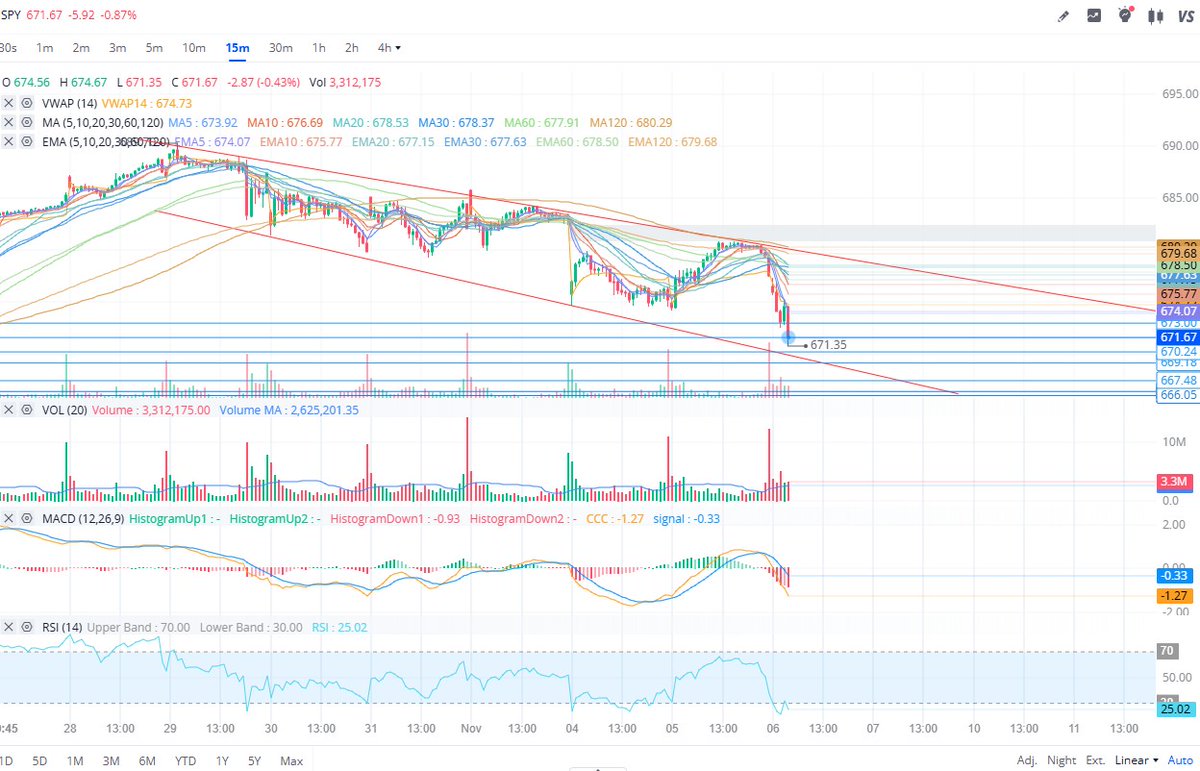Toggle the MA (5,10,20,30,60,120) visibility
Image resolution: width=1200 pixels, height=771 pixels.
[25, 122]
